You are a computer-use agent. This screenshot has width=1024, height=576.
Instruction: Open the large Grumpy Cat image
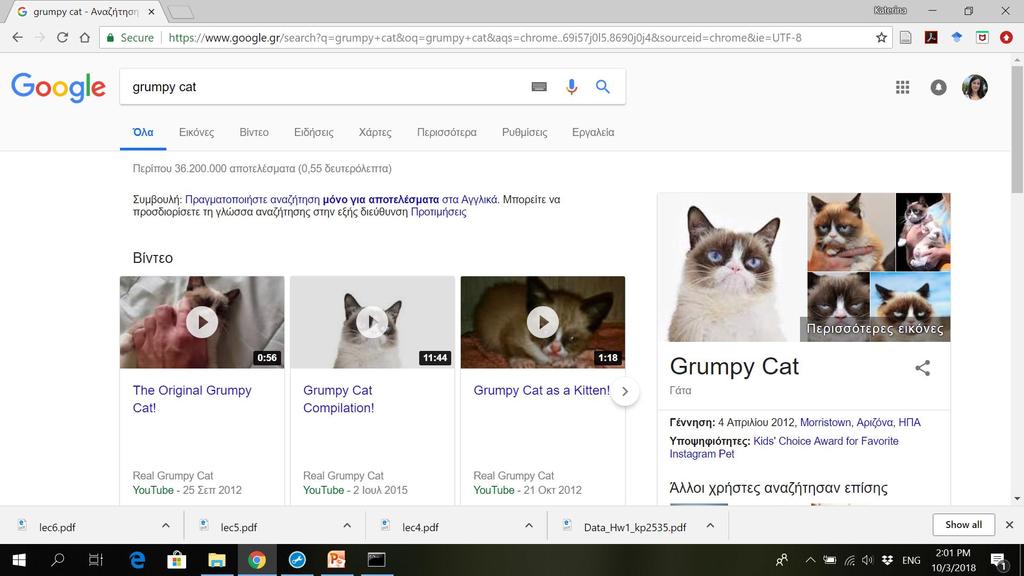coord(732,267)
